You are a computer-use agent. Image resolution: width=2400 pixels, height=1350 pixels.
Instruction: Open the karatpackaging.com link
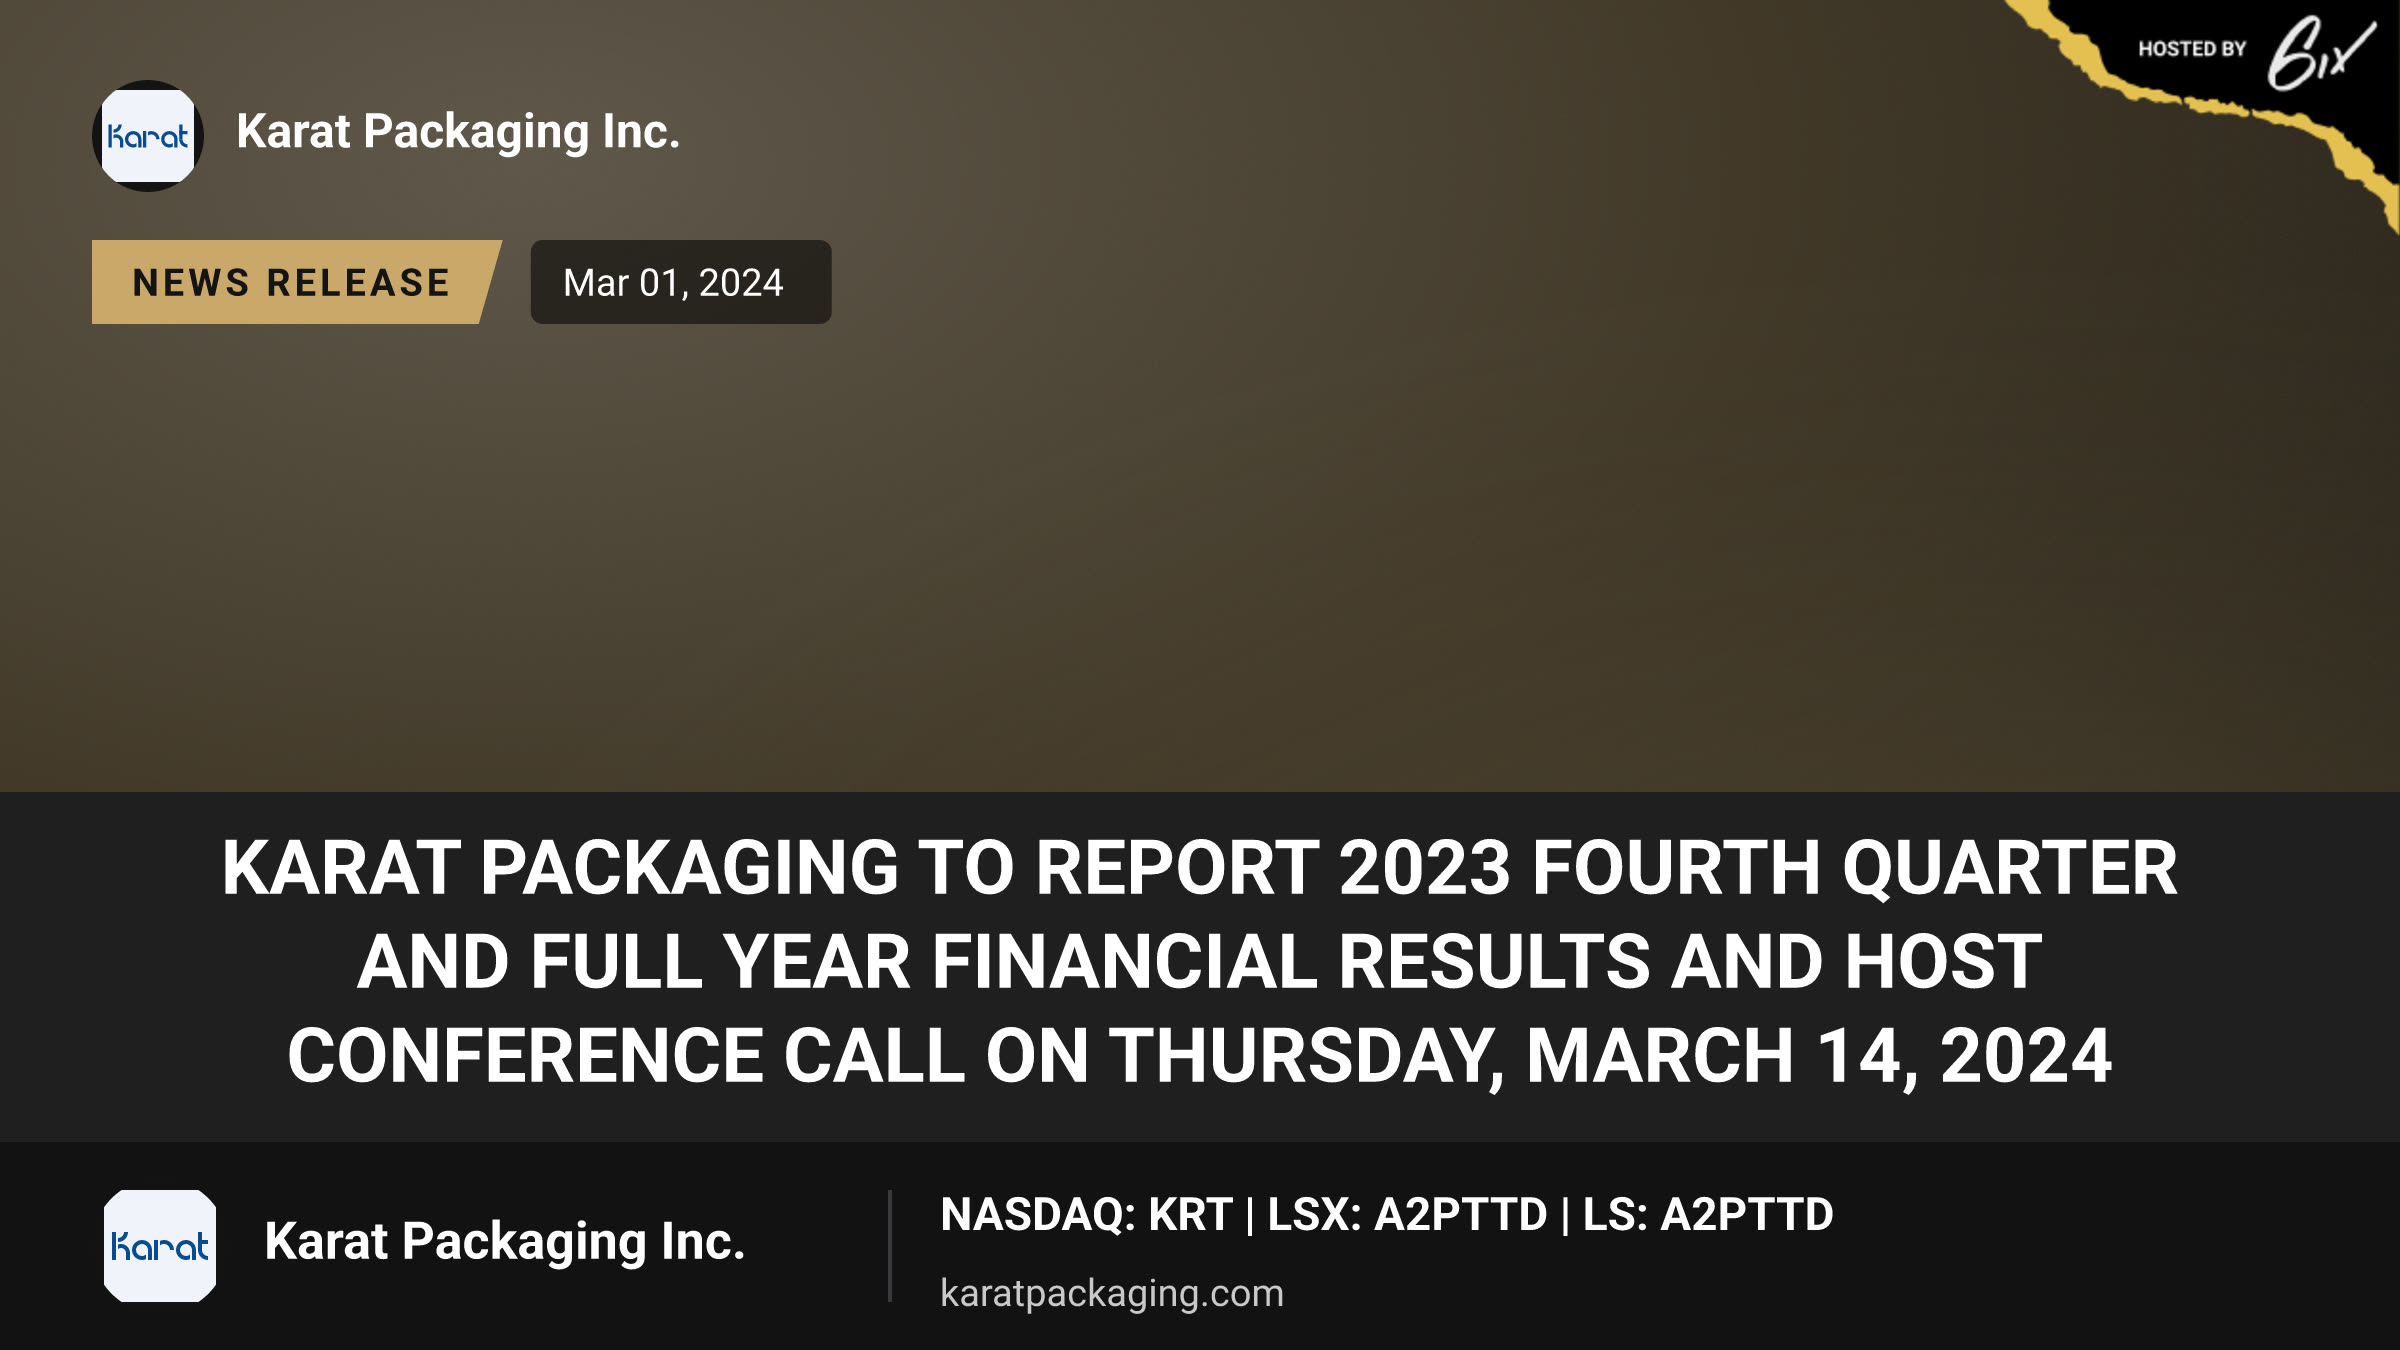[1112, 1293]
